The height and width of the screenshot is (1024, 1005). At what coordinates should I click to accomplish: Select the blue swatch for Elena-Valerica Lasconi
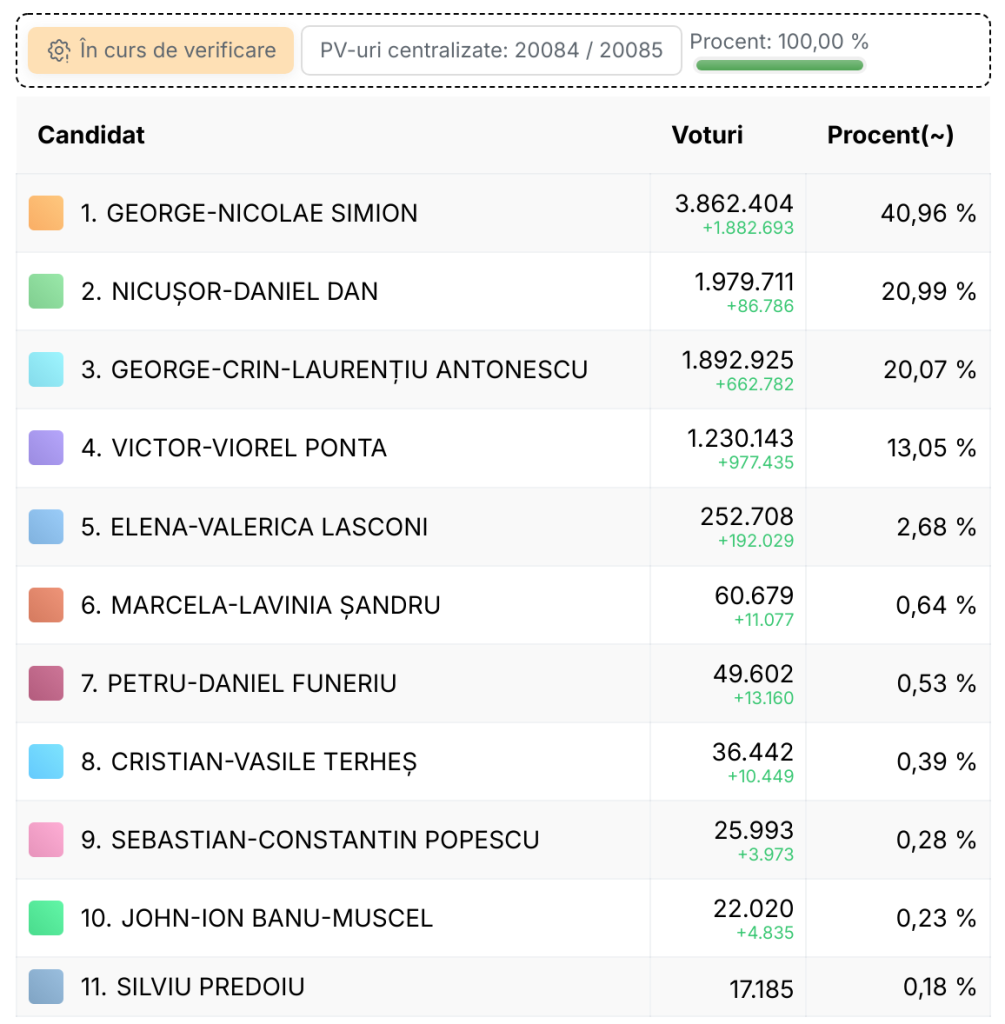46,526
